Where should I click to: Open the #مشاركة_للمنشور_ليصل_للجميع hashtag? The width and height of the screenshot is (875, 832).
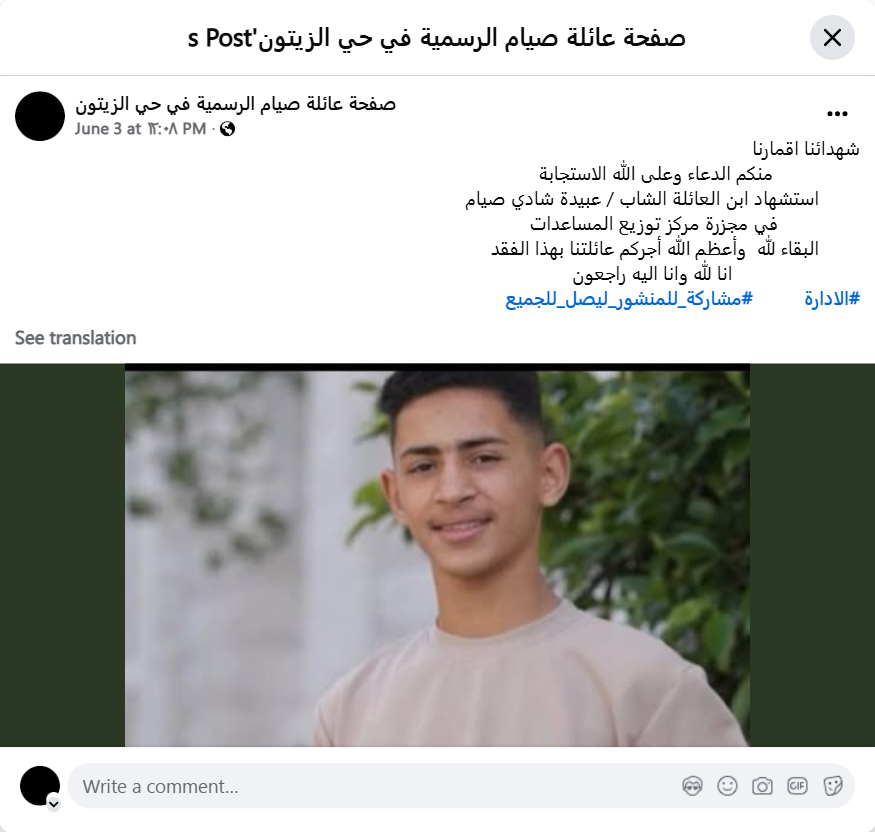click(629, 299)
